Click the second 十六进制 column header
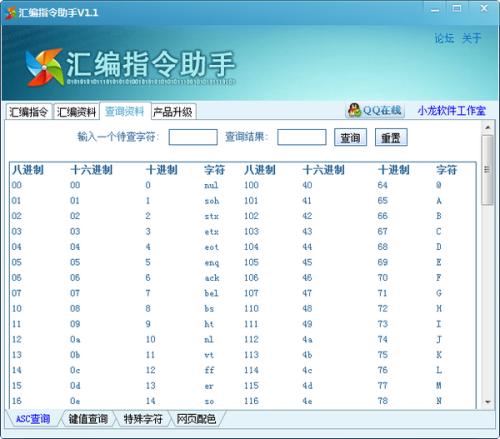 (323, 170)
